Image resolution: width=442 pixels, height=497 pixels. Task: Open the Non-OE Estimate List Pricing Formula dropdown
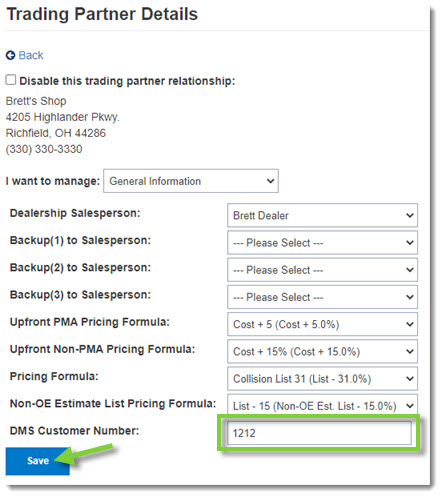322,405
